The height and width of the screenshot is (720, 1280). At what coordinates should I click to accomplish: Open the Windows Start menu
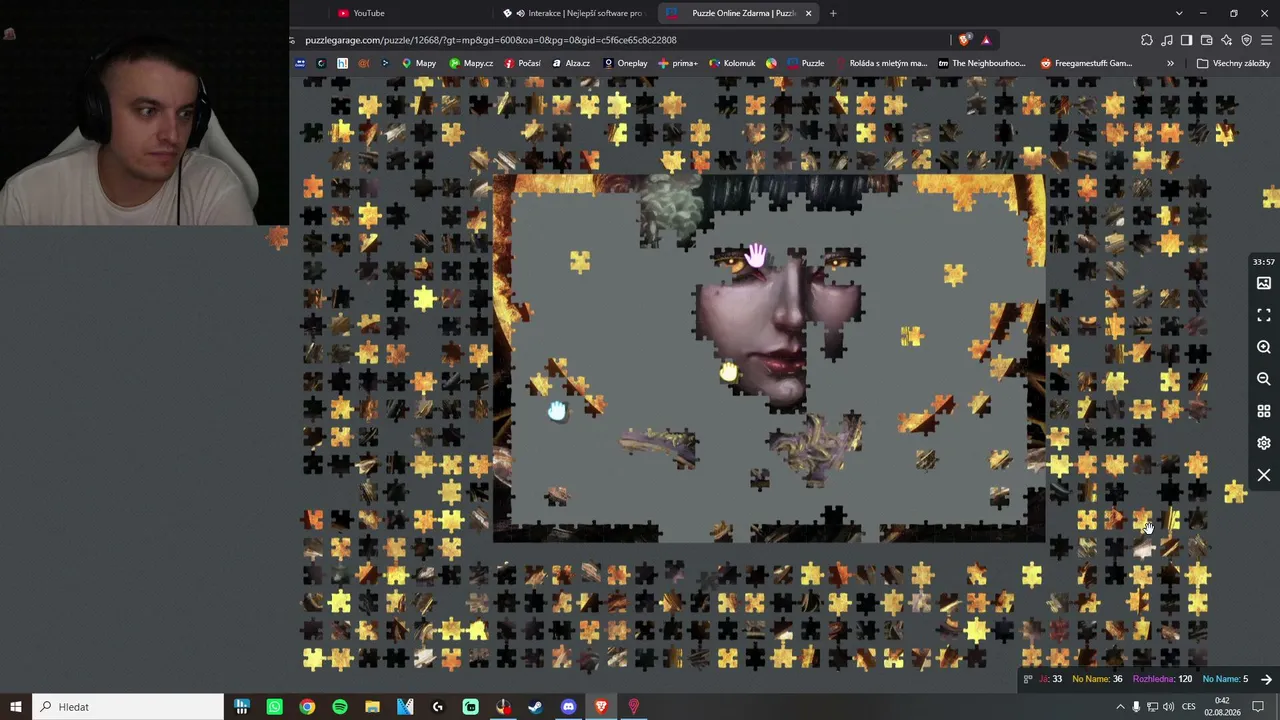coord(16,707)
